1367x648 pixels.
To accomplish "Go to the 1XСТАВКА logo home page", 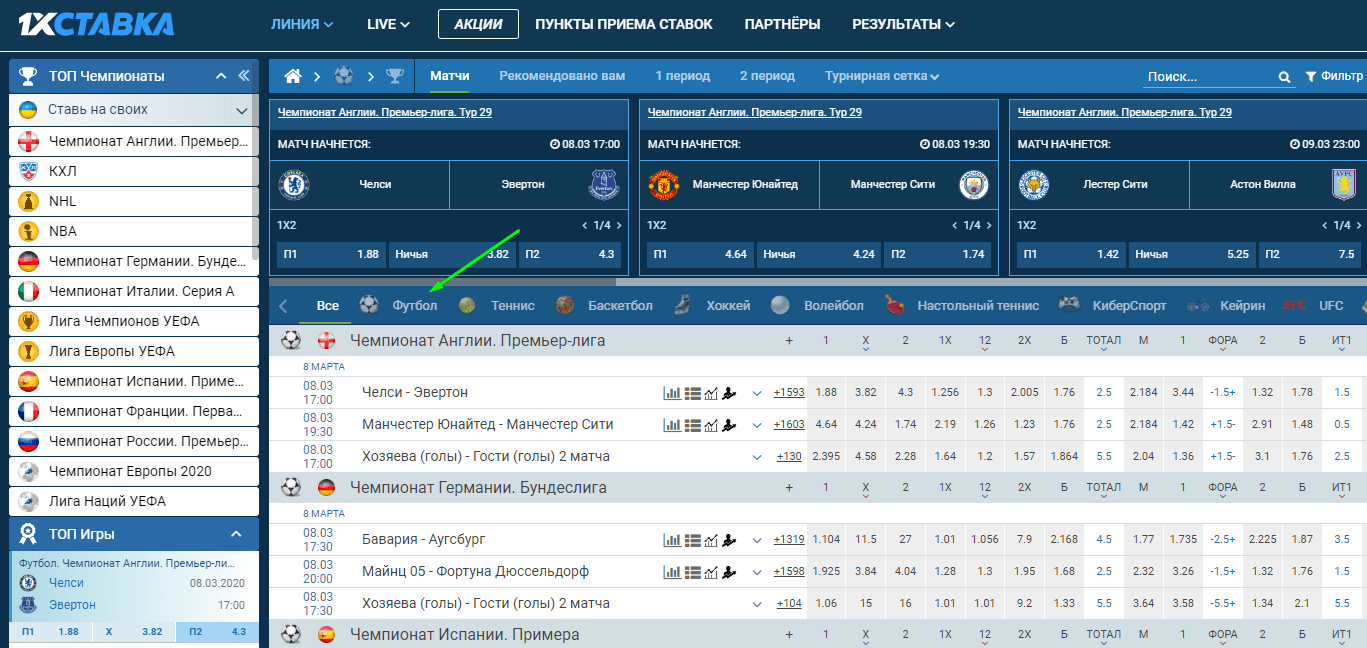I will coord(96,24).
